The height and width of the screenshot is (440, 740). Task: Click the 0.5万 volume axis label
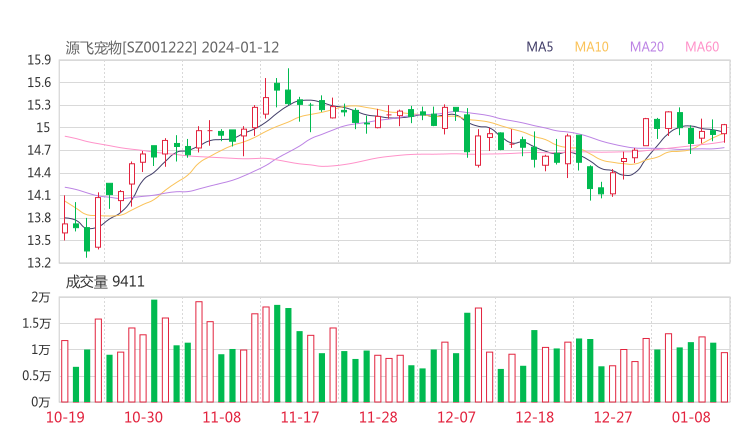pos(36,376)
